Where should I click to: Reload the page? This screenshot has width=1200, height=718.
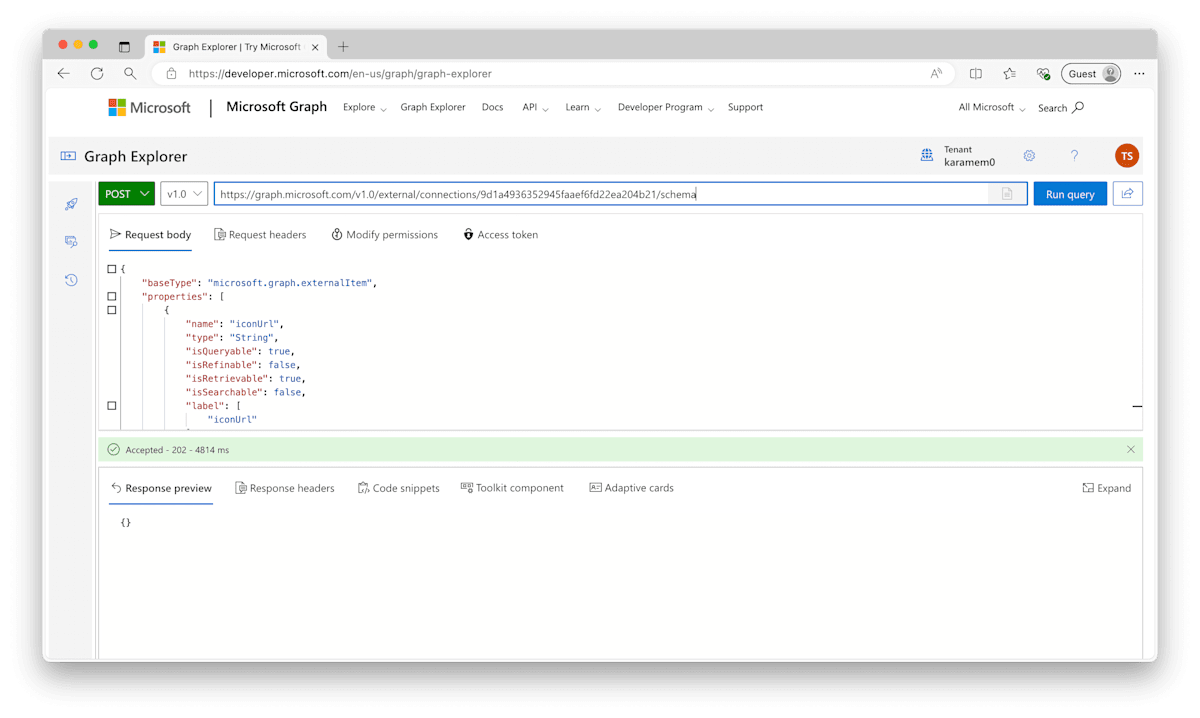tap(97, 73)
